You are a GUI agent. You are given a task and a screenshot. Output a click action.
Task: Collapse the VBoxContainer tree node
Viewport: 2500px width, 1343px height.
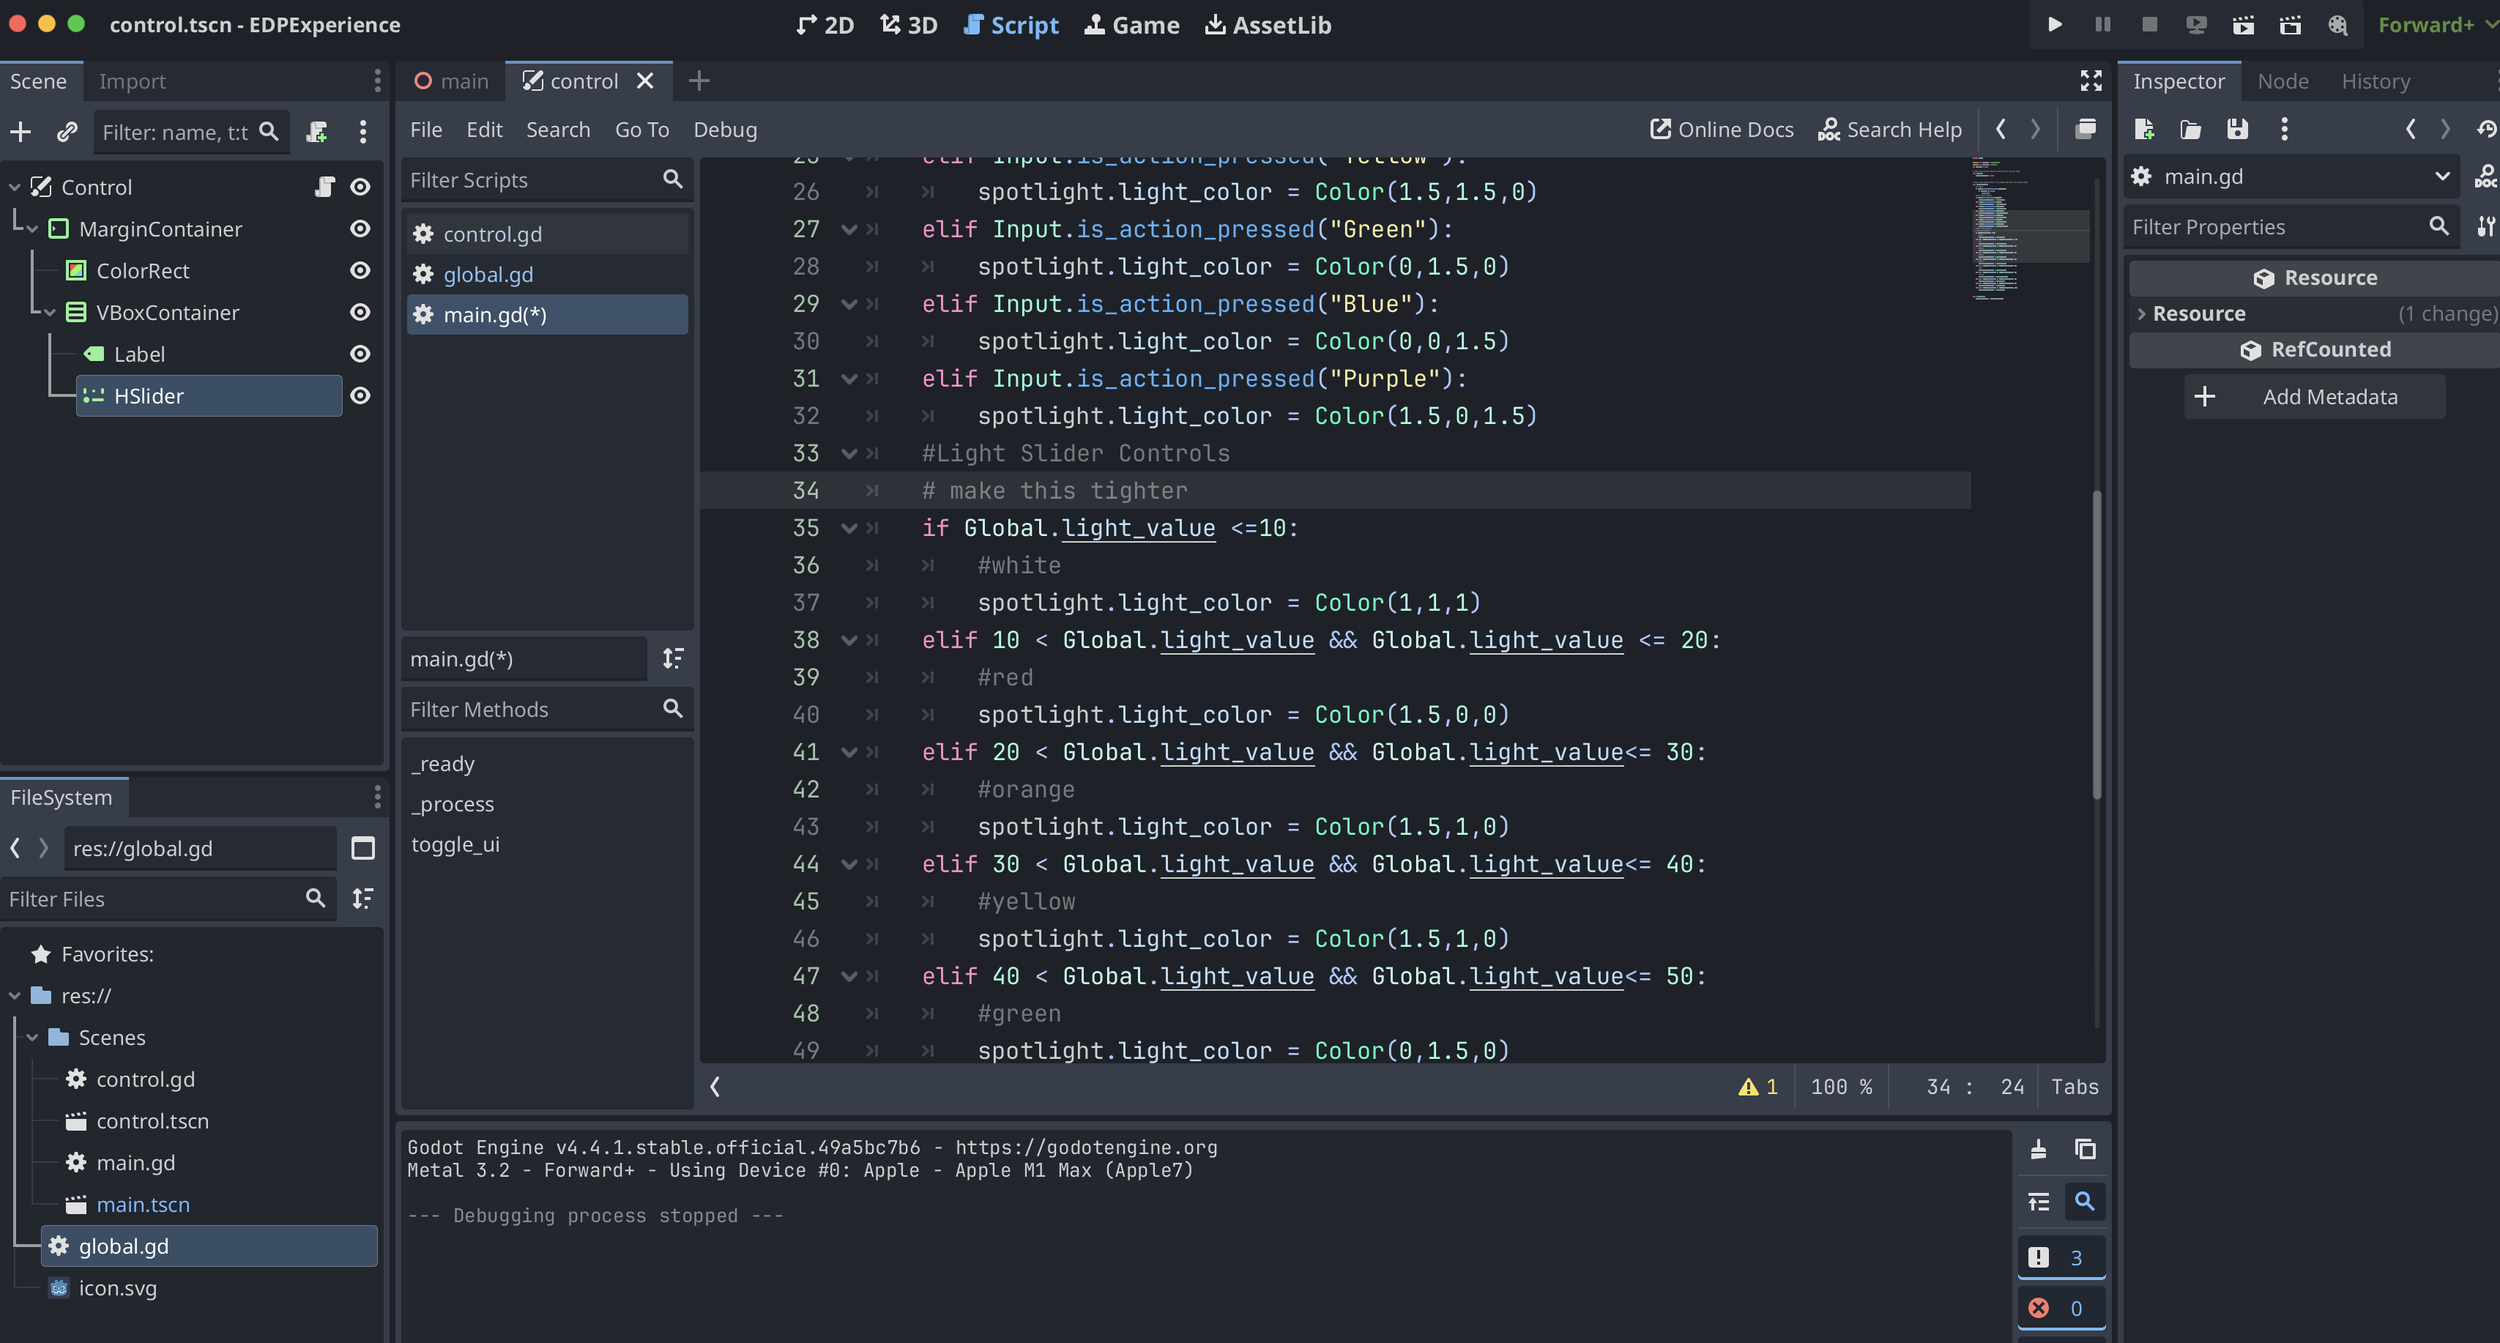point(50,312)
